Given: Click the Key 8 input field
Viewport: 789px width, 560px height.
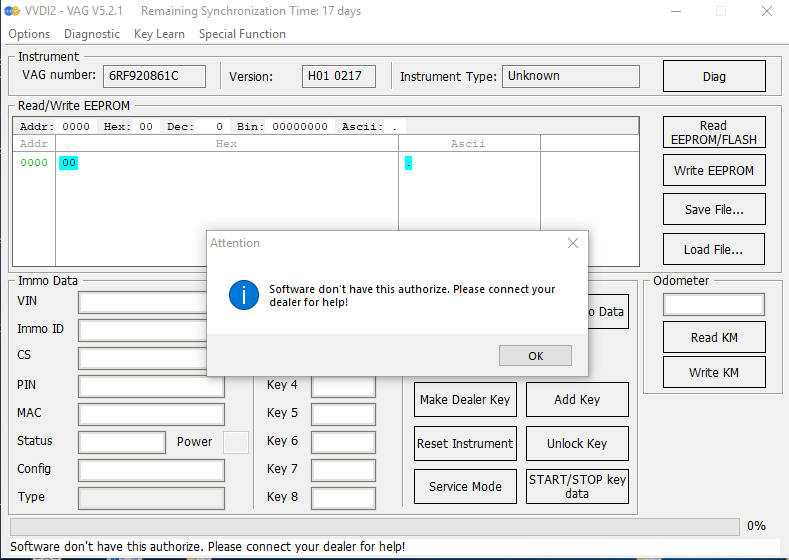Looking at the screenshot, I should click(x=343, y=499).
